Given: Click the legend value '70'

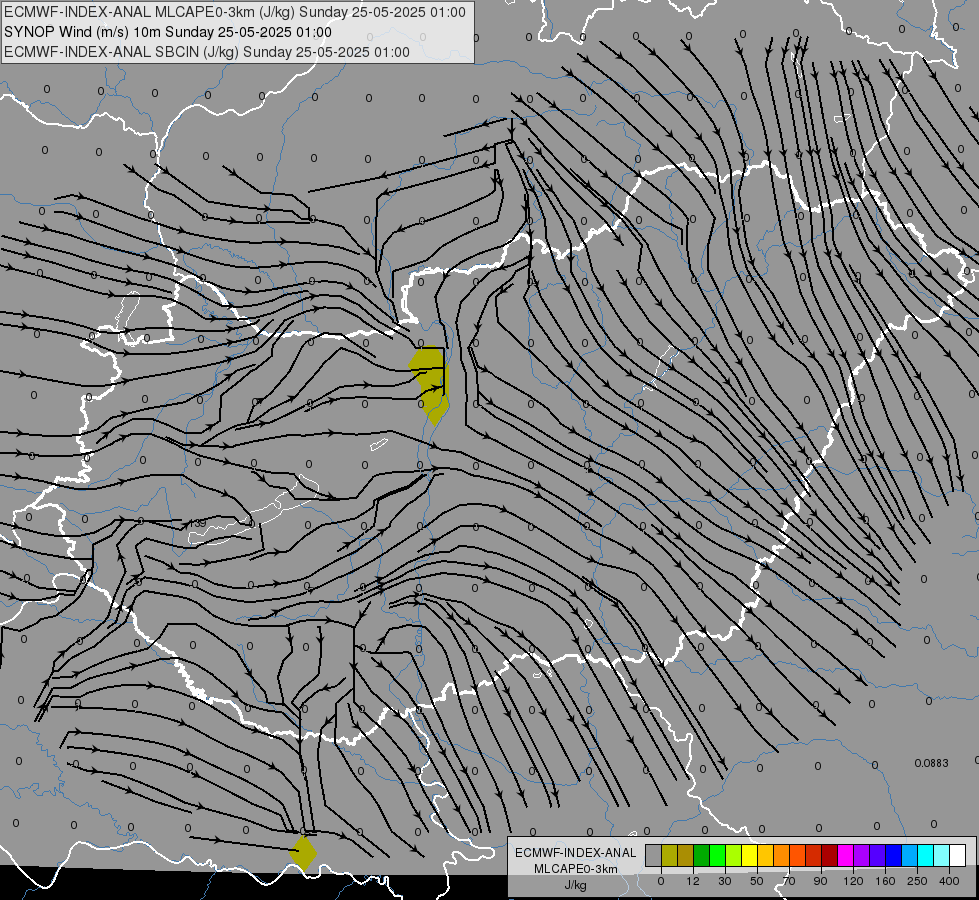Looking at the screenshot, I should click(x=789, y=881).
